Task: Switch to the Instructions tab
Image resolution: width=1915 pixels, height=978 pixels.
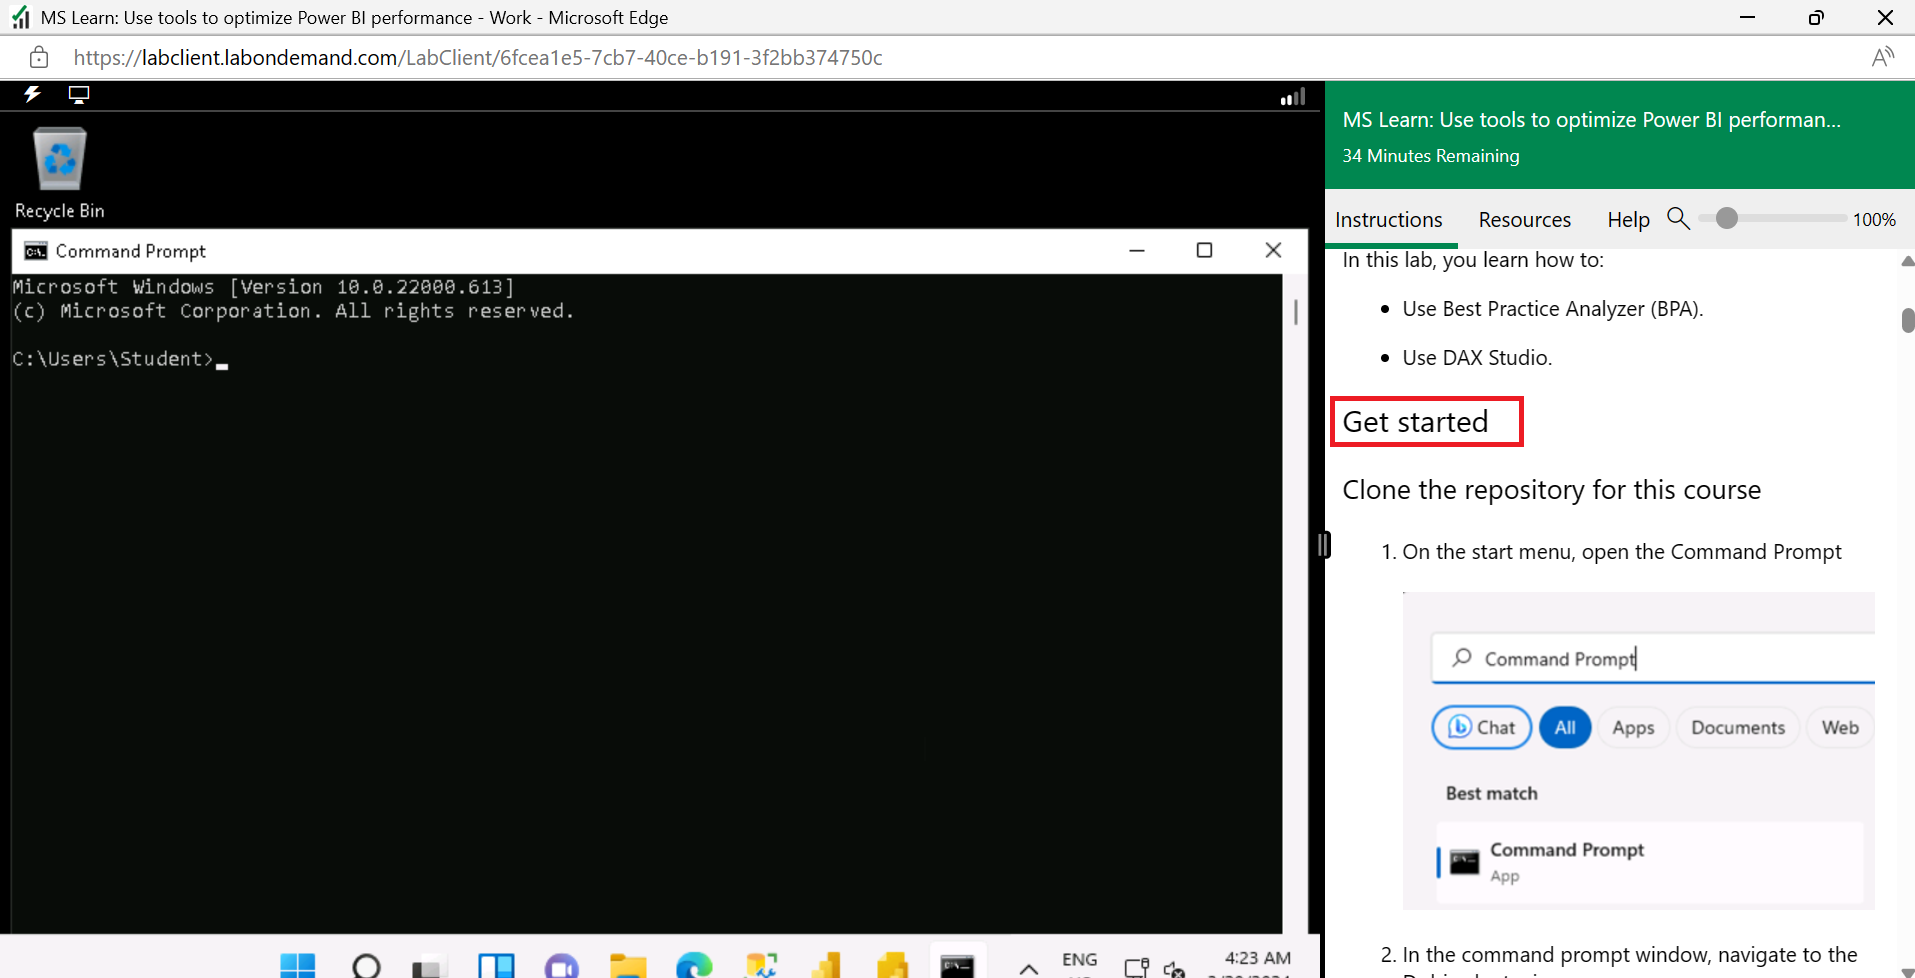Action: (1388, 219)
